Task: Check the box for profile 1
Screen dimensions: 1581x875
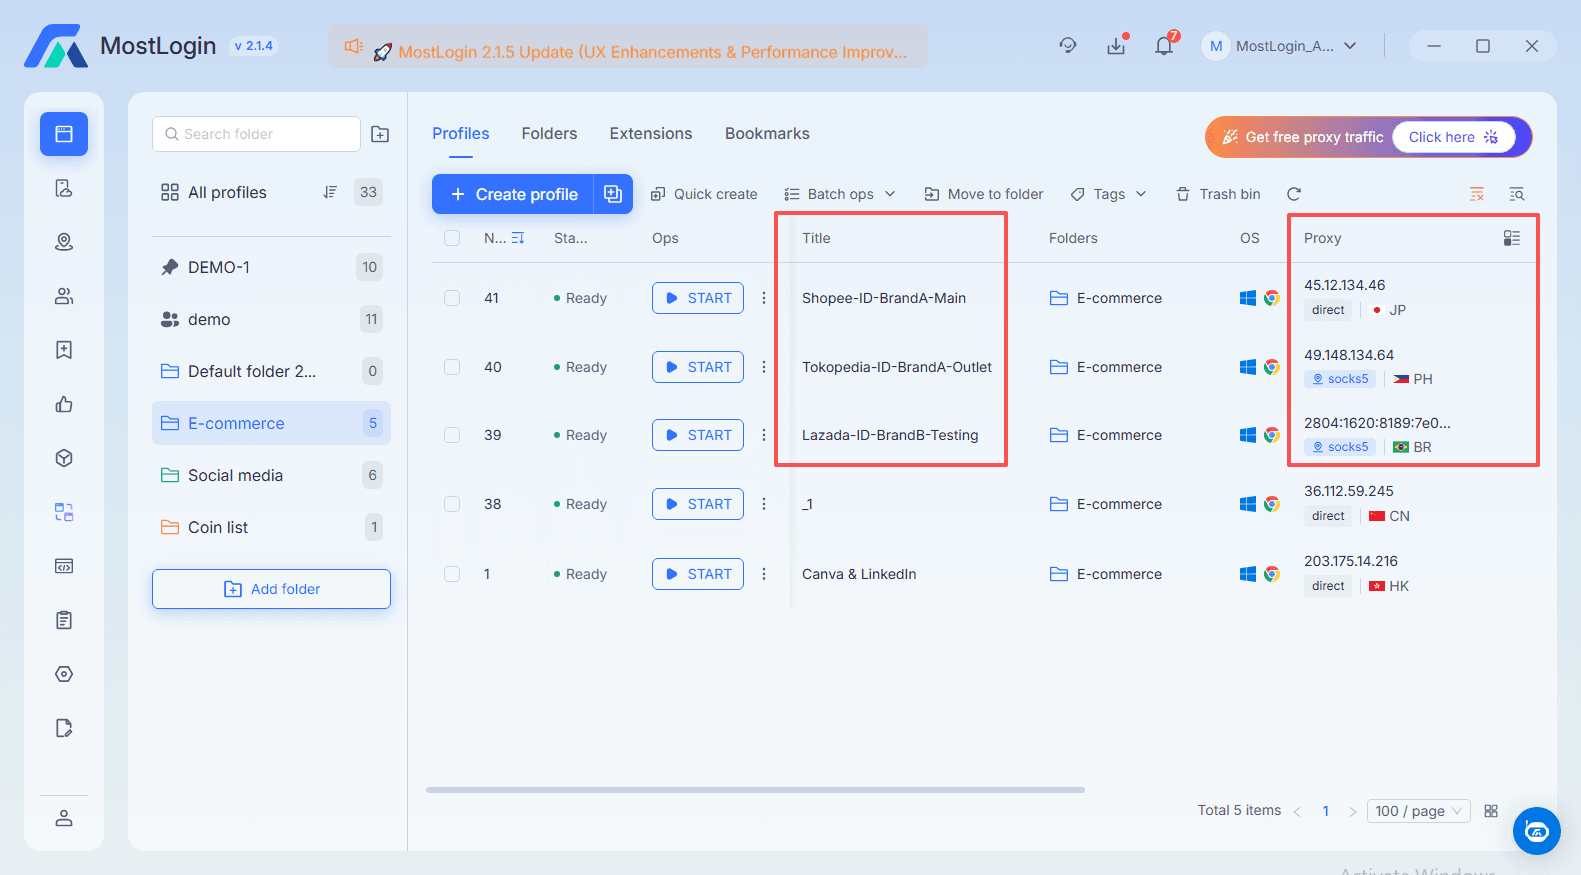Action: click(452, 574)
